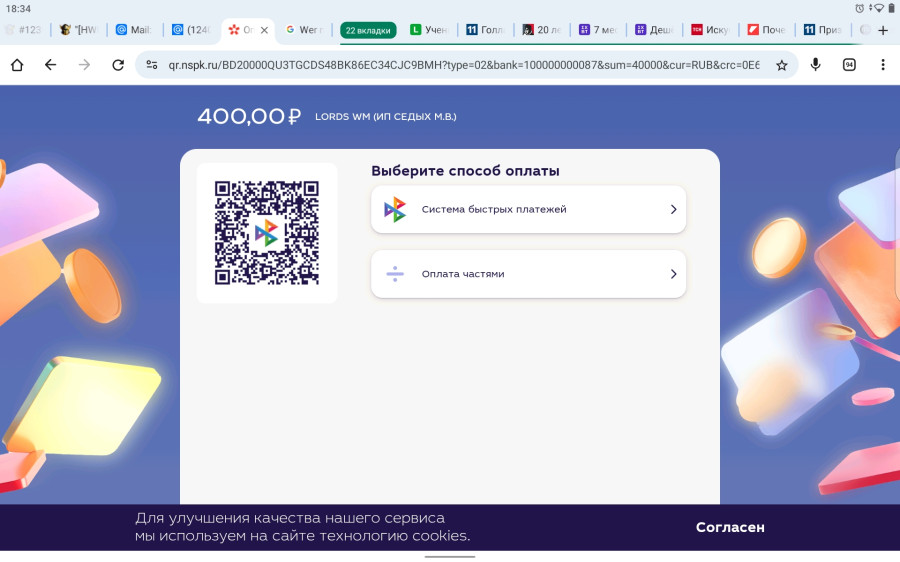Switch to the Google Wer tab

[304, 30]
